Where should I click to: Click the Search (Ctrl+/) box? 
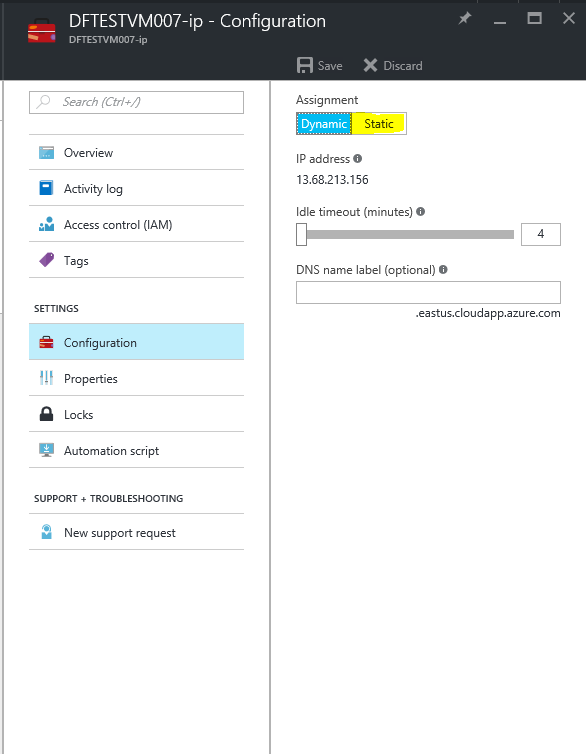pos(137,102)
